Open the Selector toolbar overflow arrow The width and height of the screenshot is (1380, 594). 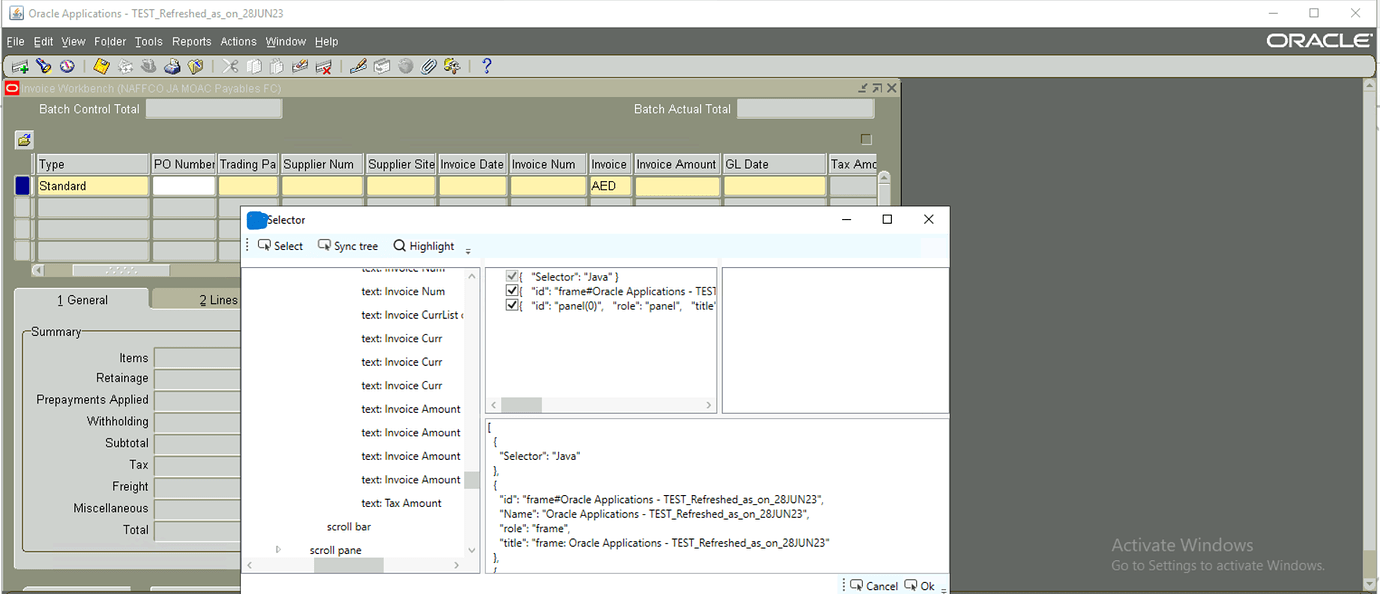click(468, 250)
